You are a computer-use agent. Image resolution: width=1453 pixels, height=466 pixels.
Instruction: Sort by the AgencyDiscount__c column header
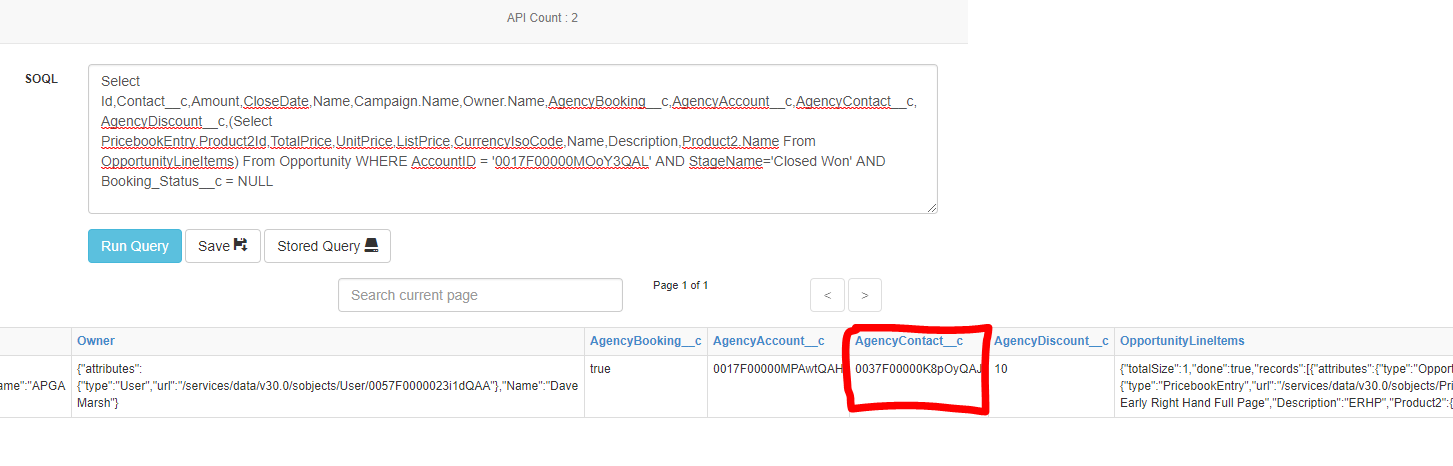click(x=1051, y=341)
